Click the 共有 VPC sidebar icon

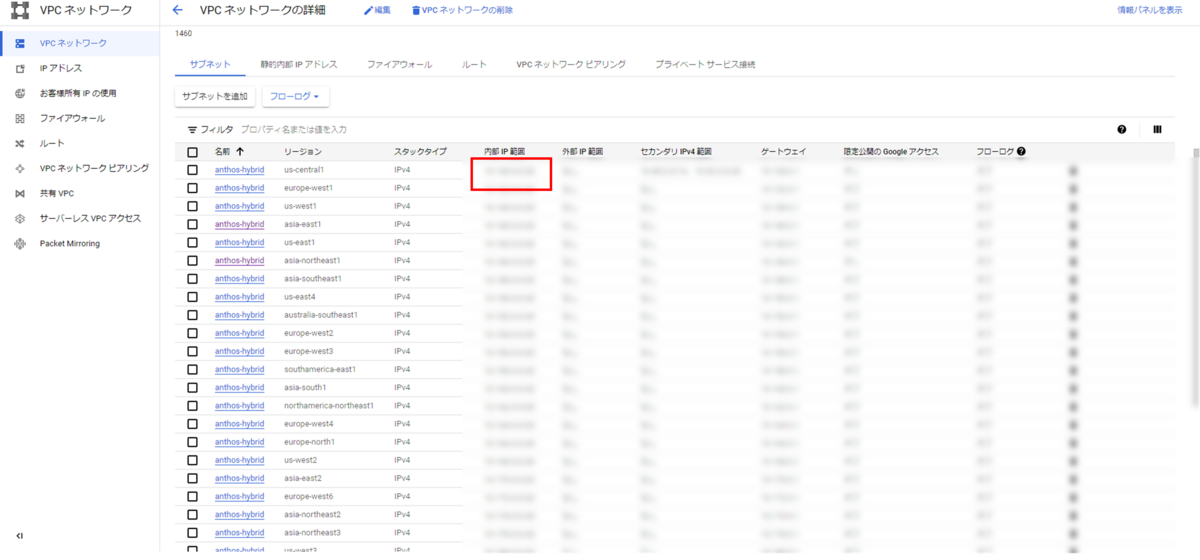point(19,193)
